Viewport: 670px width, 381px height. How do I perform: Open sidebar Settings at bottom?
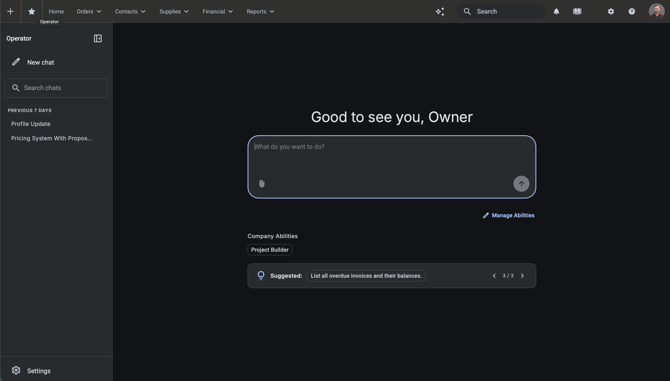(x=31, y=371)
